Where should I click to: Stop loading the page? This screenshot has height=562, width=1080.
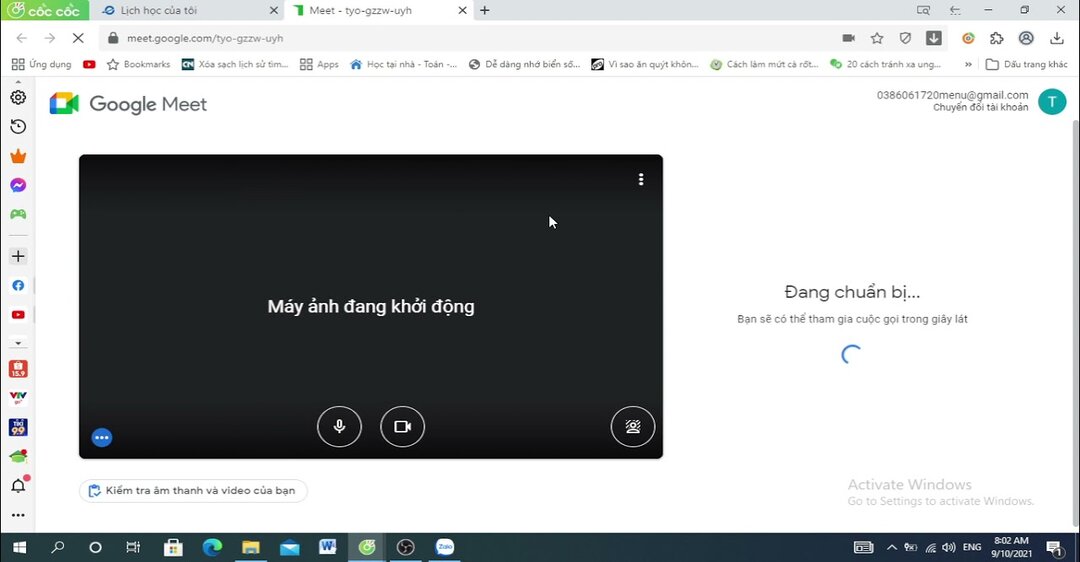[x=78, y=39]
